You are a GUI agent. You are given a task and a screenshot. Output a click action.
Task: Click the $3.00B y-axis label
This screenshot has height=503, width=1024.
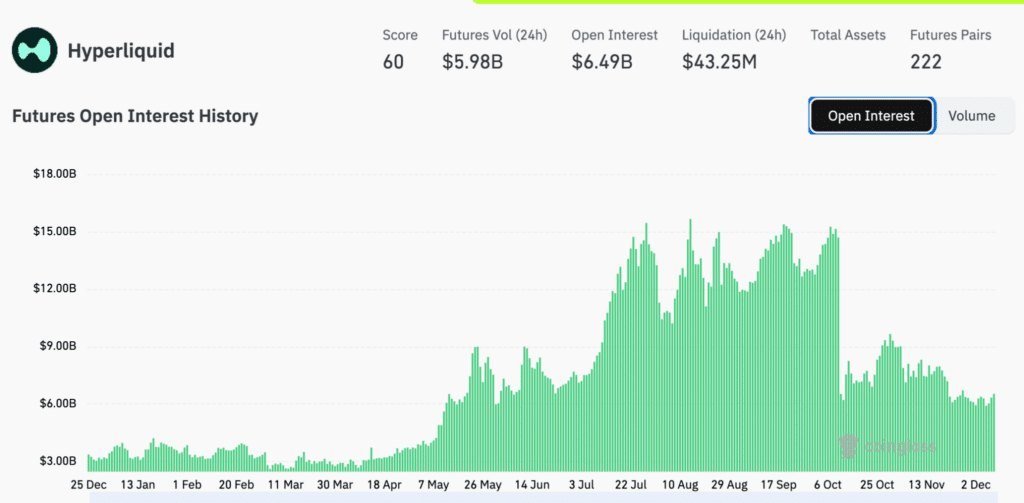point(57,461)
